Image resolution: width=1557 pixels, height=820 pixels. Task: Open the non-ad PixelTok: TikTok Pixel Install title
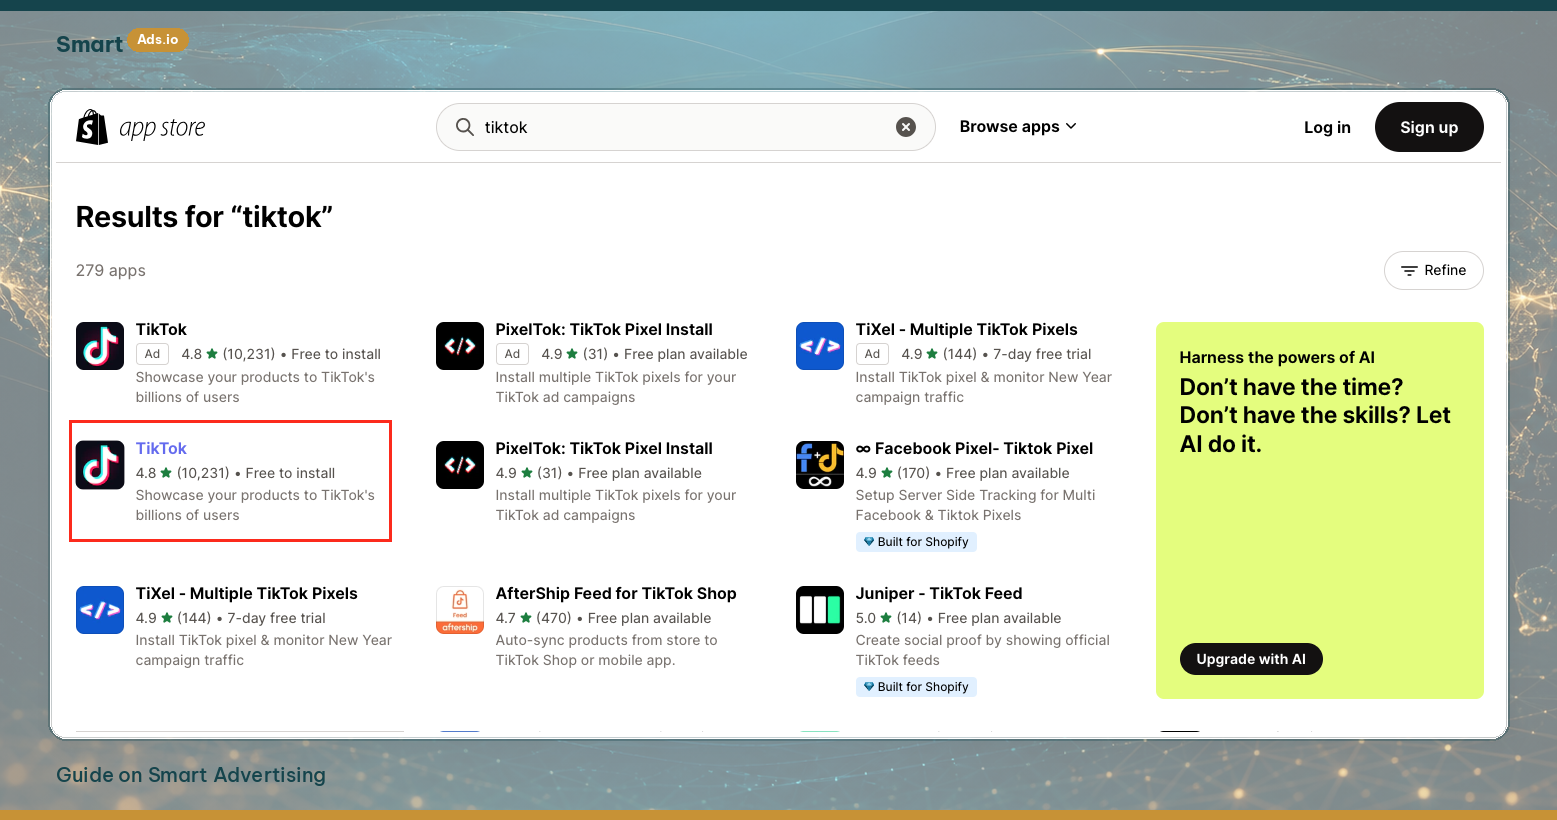tap(604, 449)
